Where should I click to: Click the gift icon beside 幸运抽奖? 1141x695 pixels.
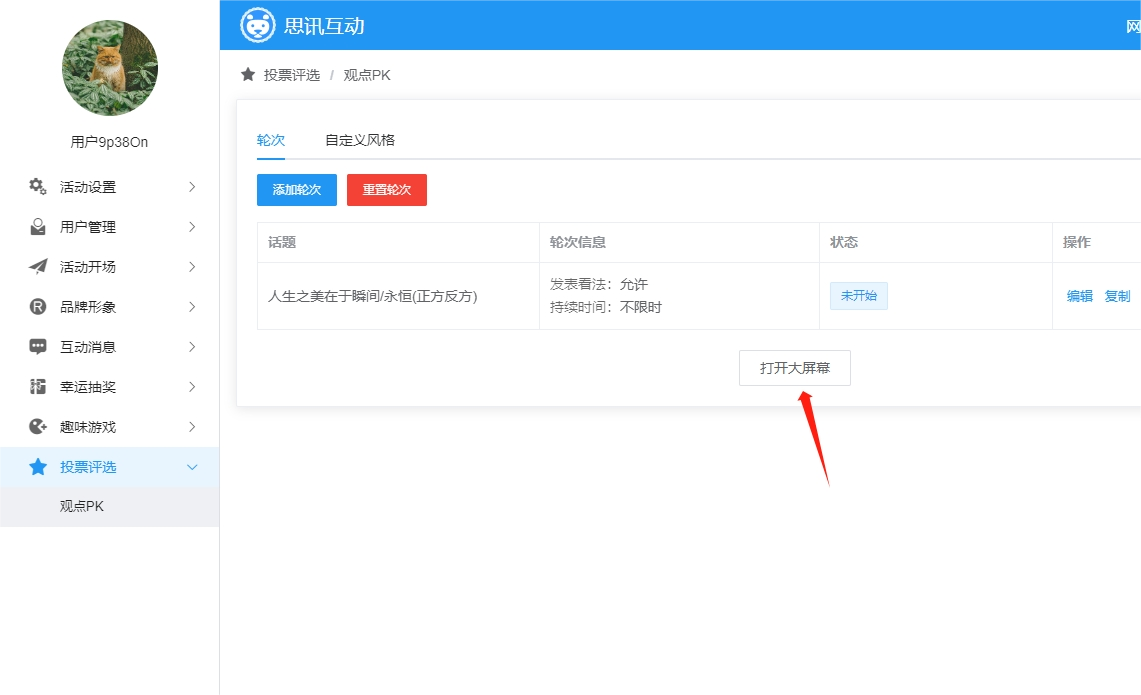point(38,387)
